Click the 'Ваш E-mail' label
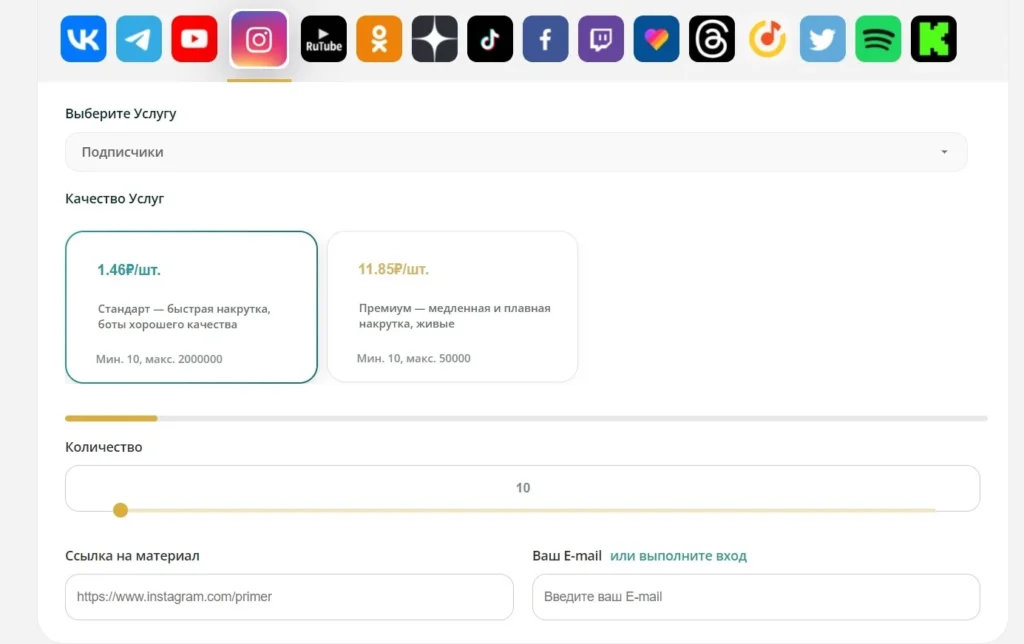The image size is (1024, 644). 567,556
